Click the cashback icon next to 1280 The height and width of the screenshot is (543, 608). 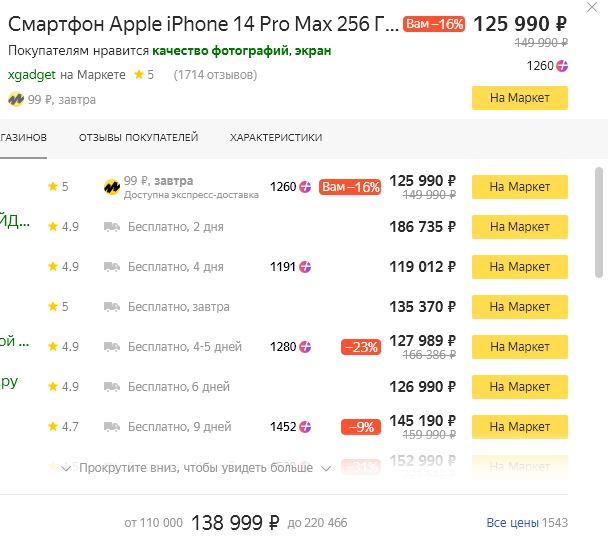305,347
